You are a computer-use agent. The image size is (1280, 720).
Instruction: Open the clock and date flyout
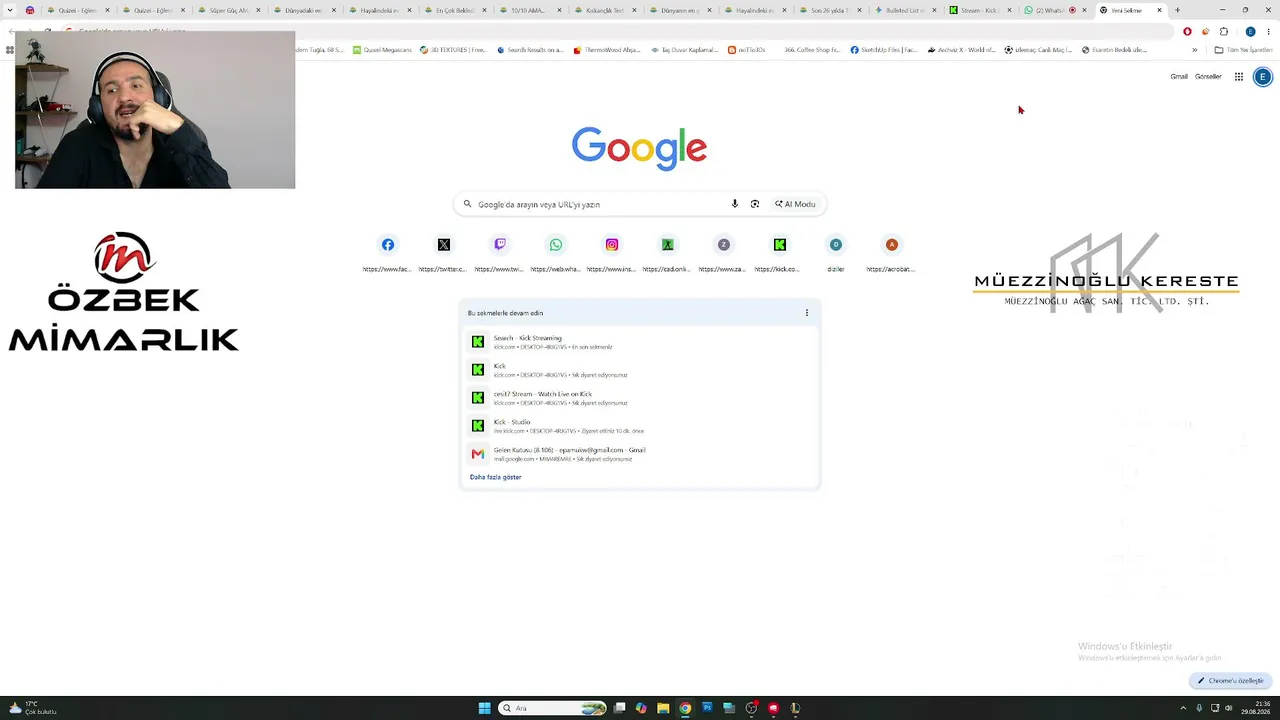1256,708
